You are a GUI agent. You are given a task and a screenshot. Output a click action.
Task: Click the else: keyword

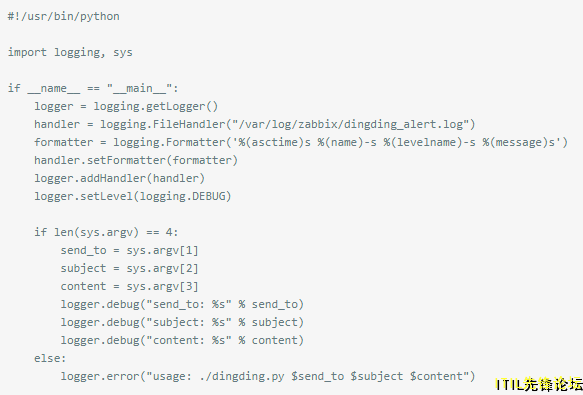point(50,358)
